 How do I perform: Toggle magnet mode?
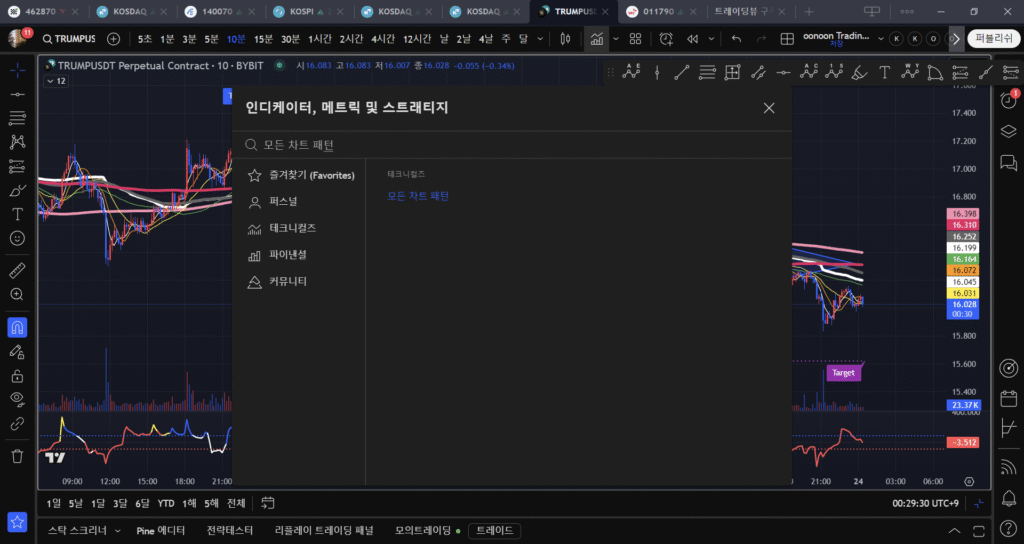tap(17, 327)
